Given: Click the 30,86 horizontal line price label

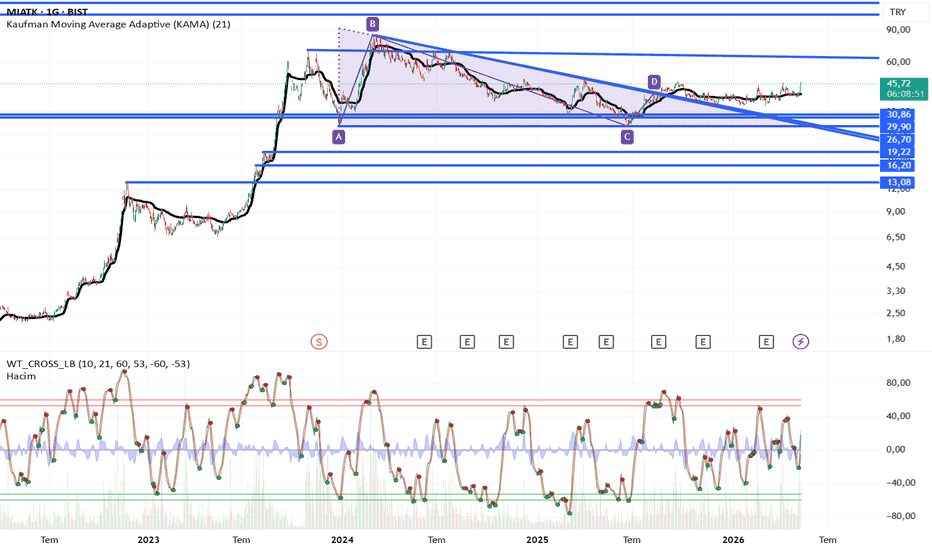Looking at the screenshot, I should [898, 114].
